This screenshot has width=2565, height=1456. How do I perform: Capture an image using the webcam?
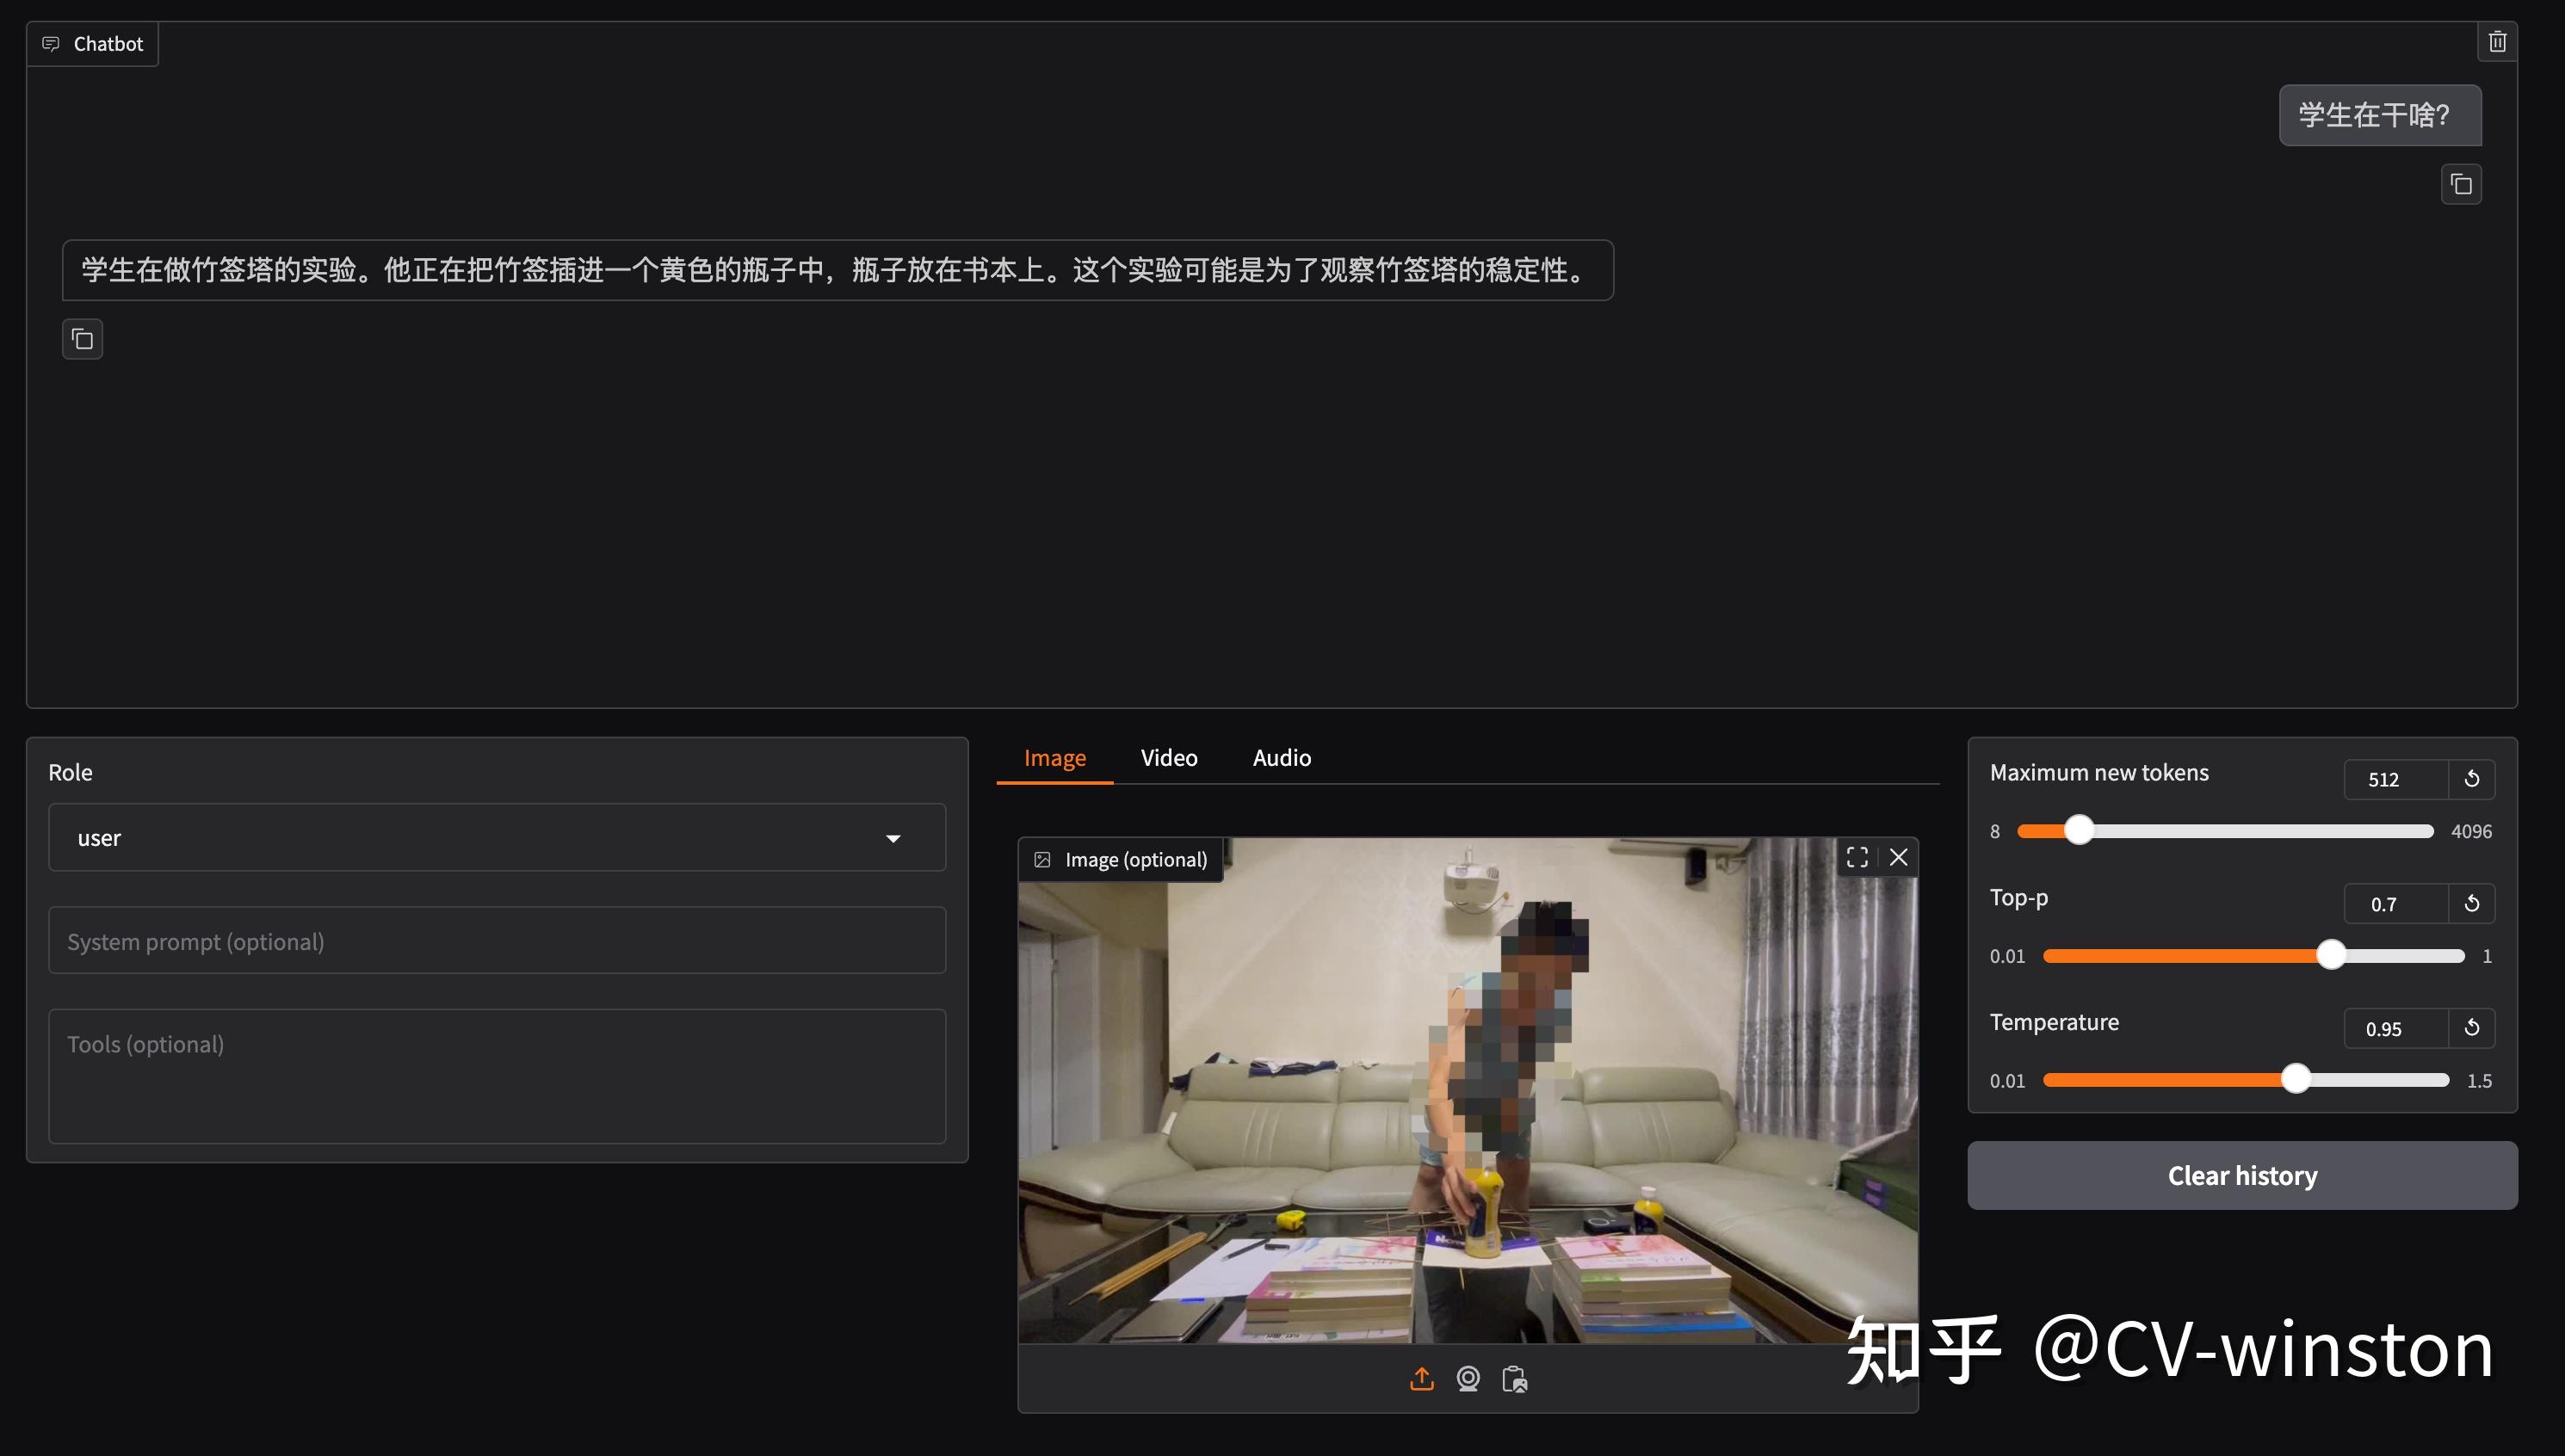tap(1469, 1378)
